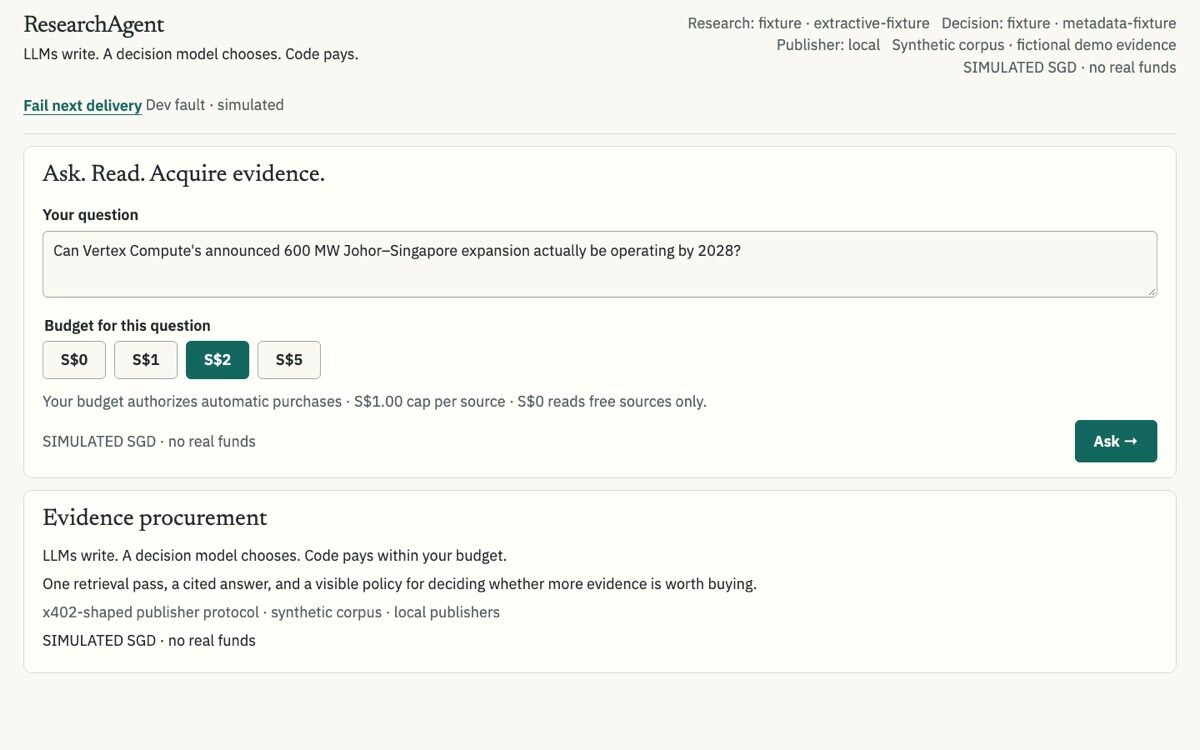Click the Evidence procurement heading
Screen dimensions: 1200x750
[155, 518]
